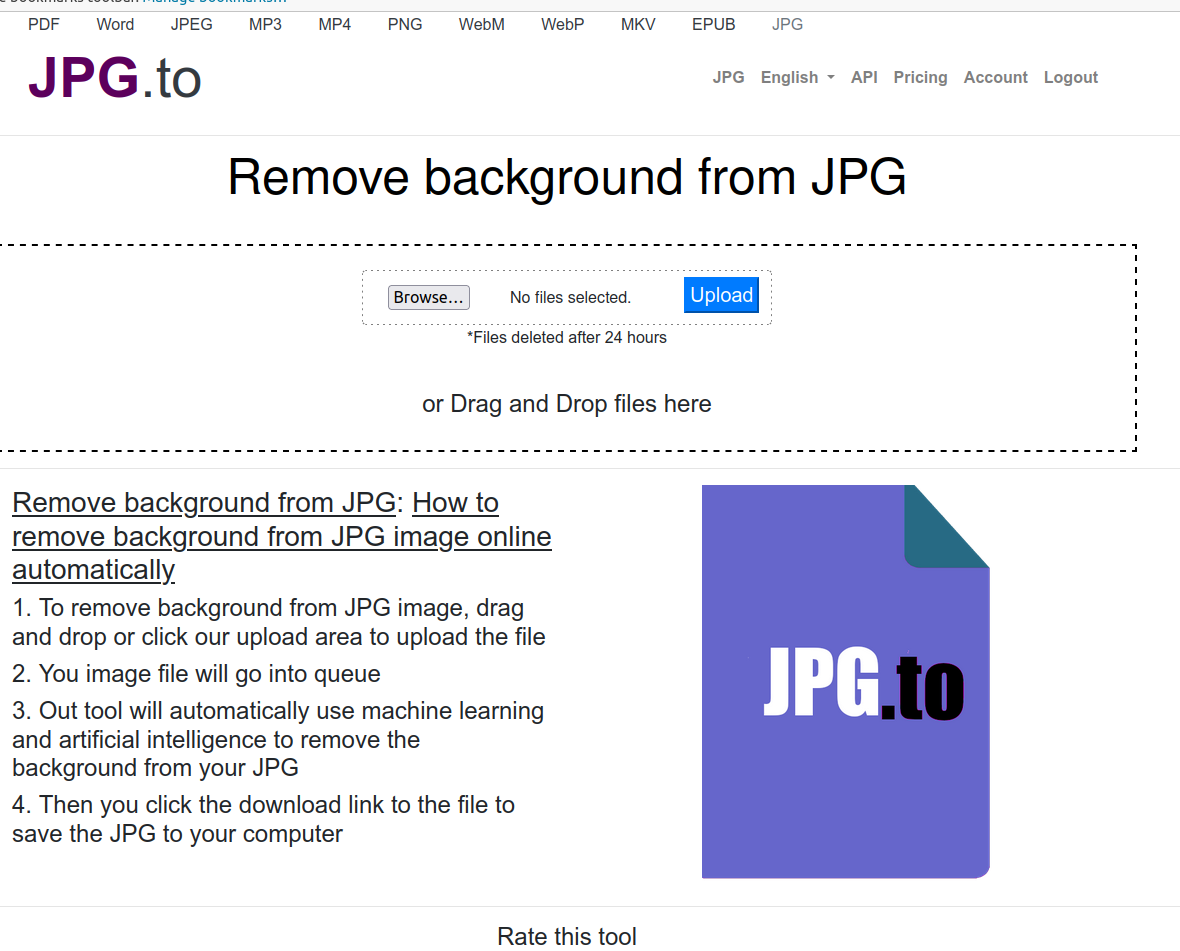
Task: Switch to the Word tools tab
Action: pyautogui.click(x=114, y=24)
